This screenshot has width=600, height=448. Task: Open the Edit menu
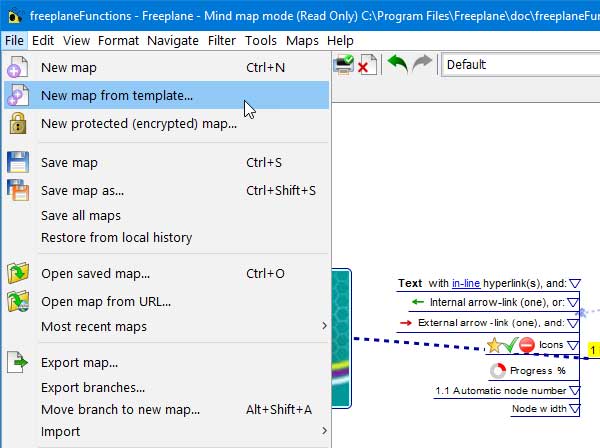coord(43,40)
